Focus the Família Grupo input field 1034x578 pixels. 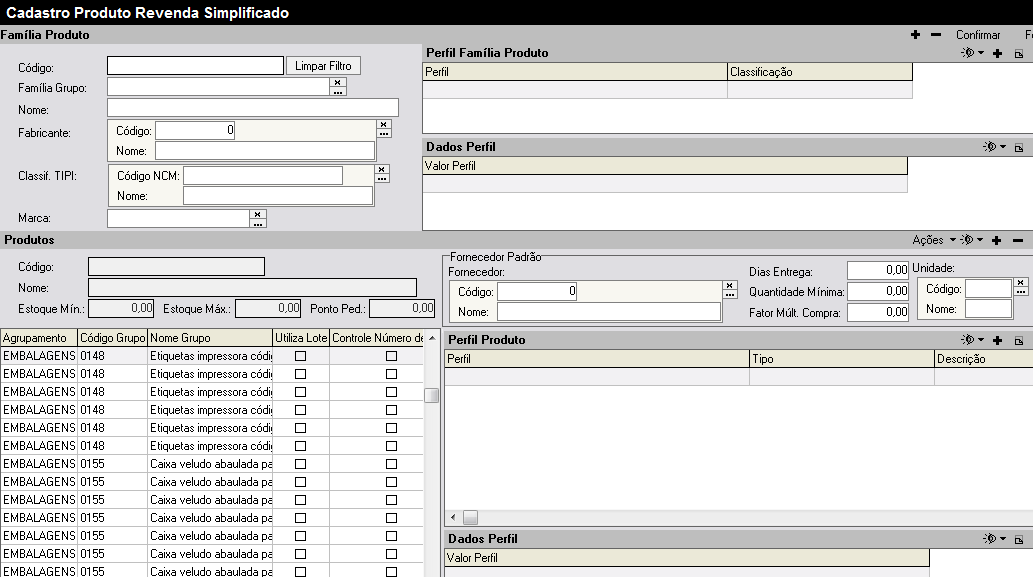click(x=218, y=87)
